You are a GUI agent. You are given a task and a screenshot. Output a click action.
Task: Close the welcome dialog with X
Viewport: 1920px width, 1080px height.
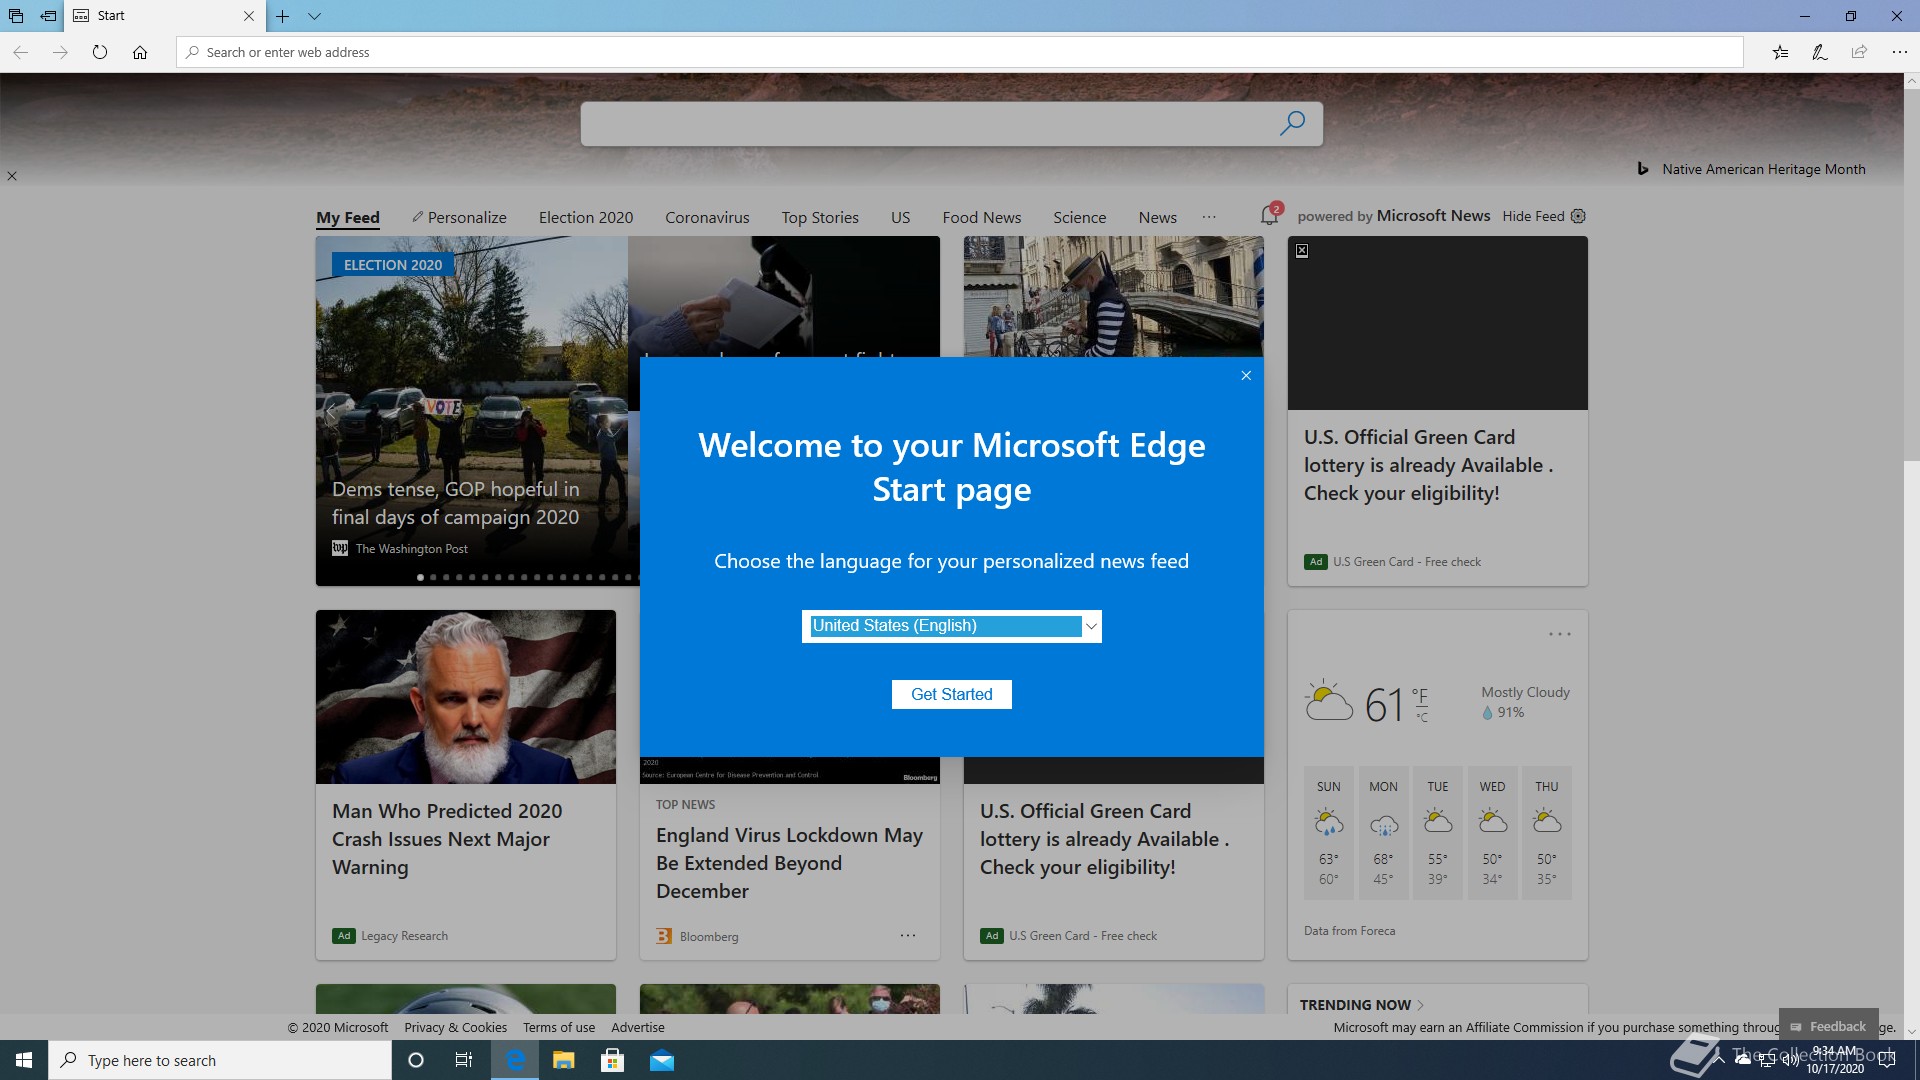(x=1246, y=375)
